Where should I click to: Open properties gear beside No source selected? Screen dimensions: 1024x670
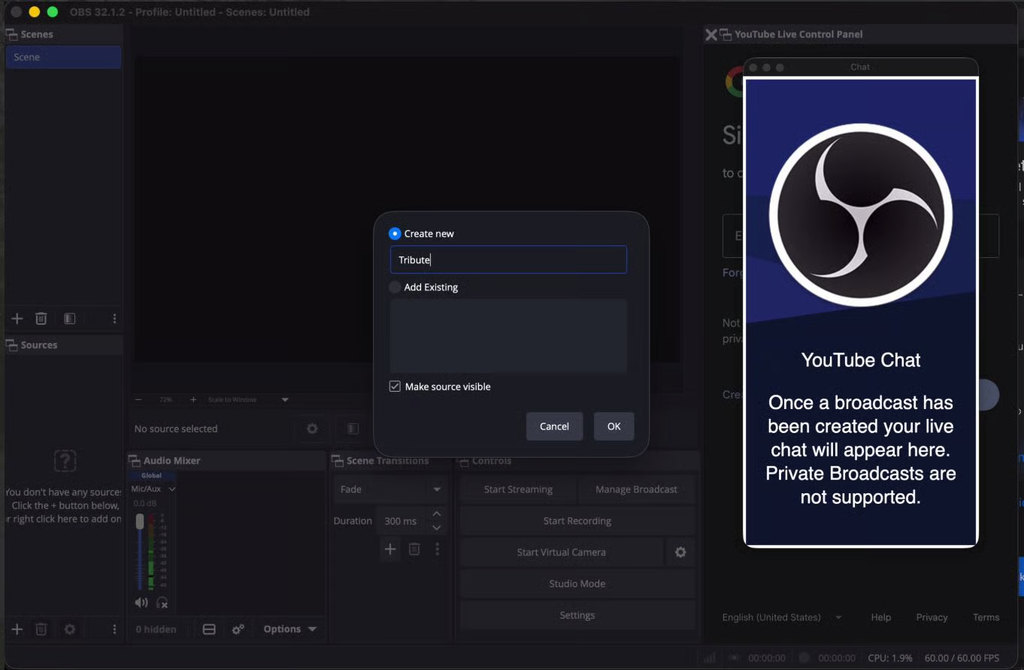[312, 428]
